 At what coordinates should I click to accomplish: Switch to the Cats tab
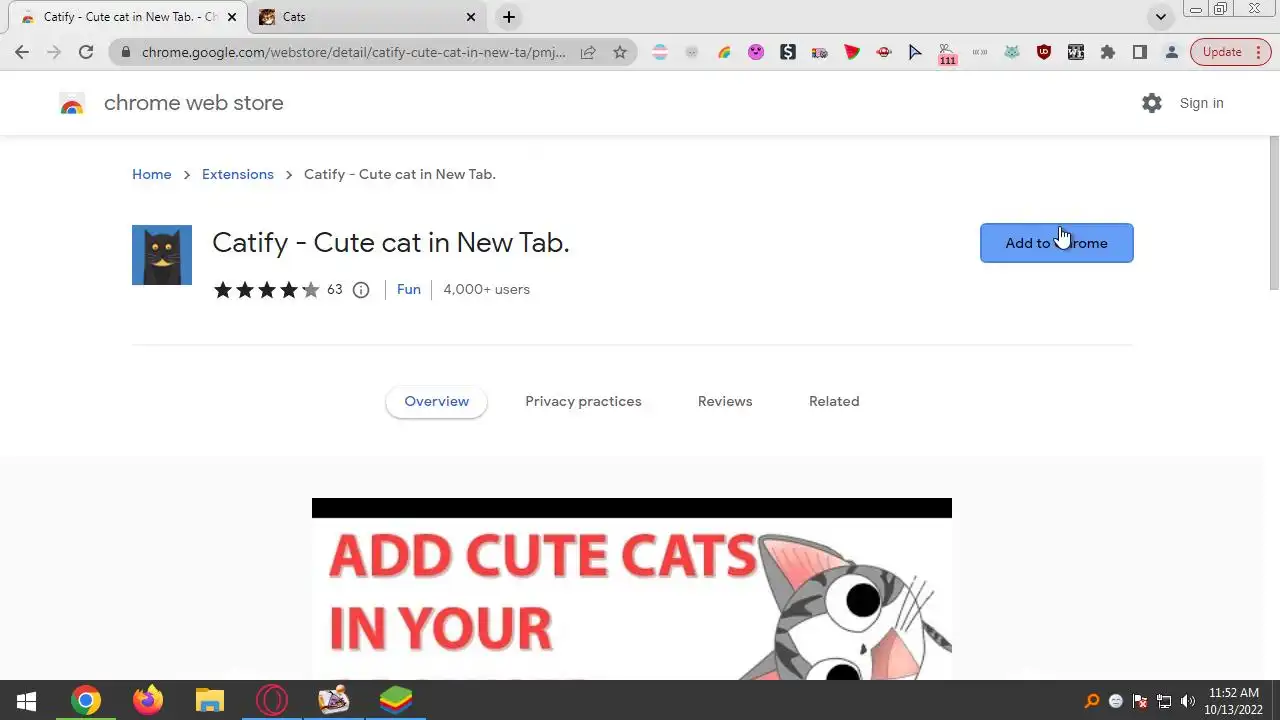[x=367, y=17]
